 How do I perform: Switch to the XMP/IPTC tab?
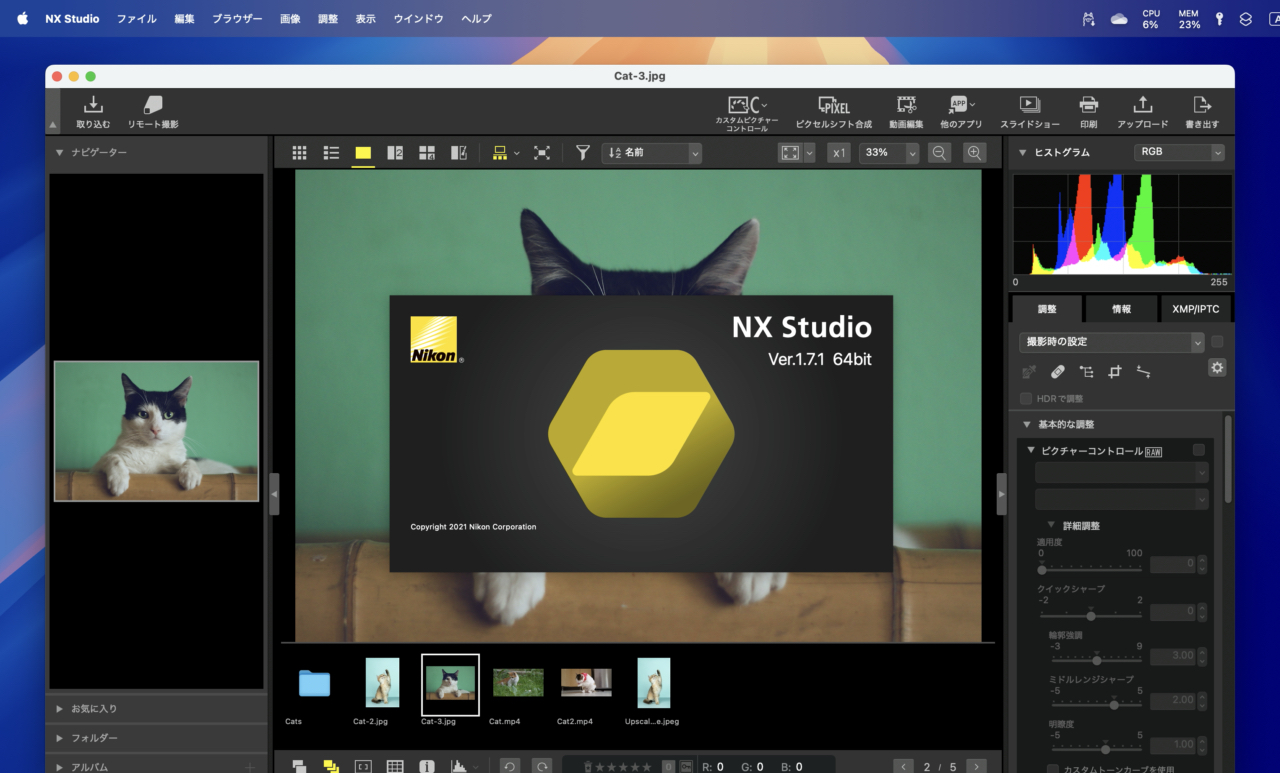click(1196, 309)
